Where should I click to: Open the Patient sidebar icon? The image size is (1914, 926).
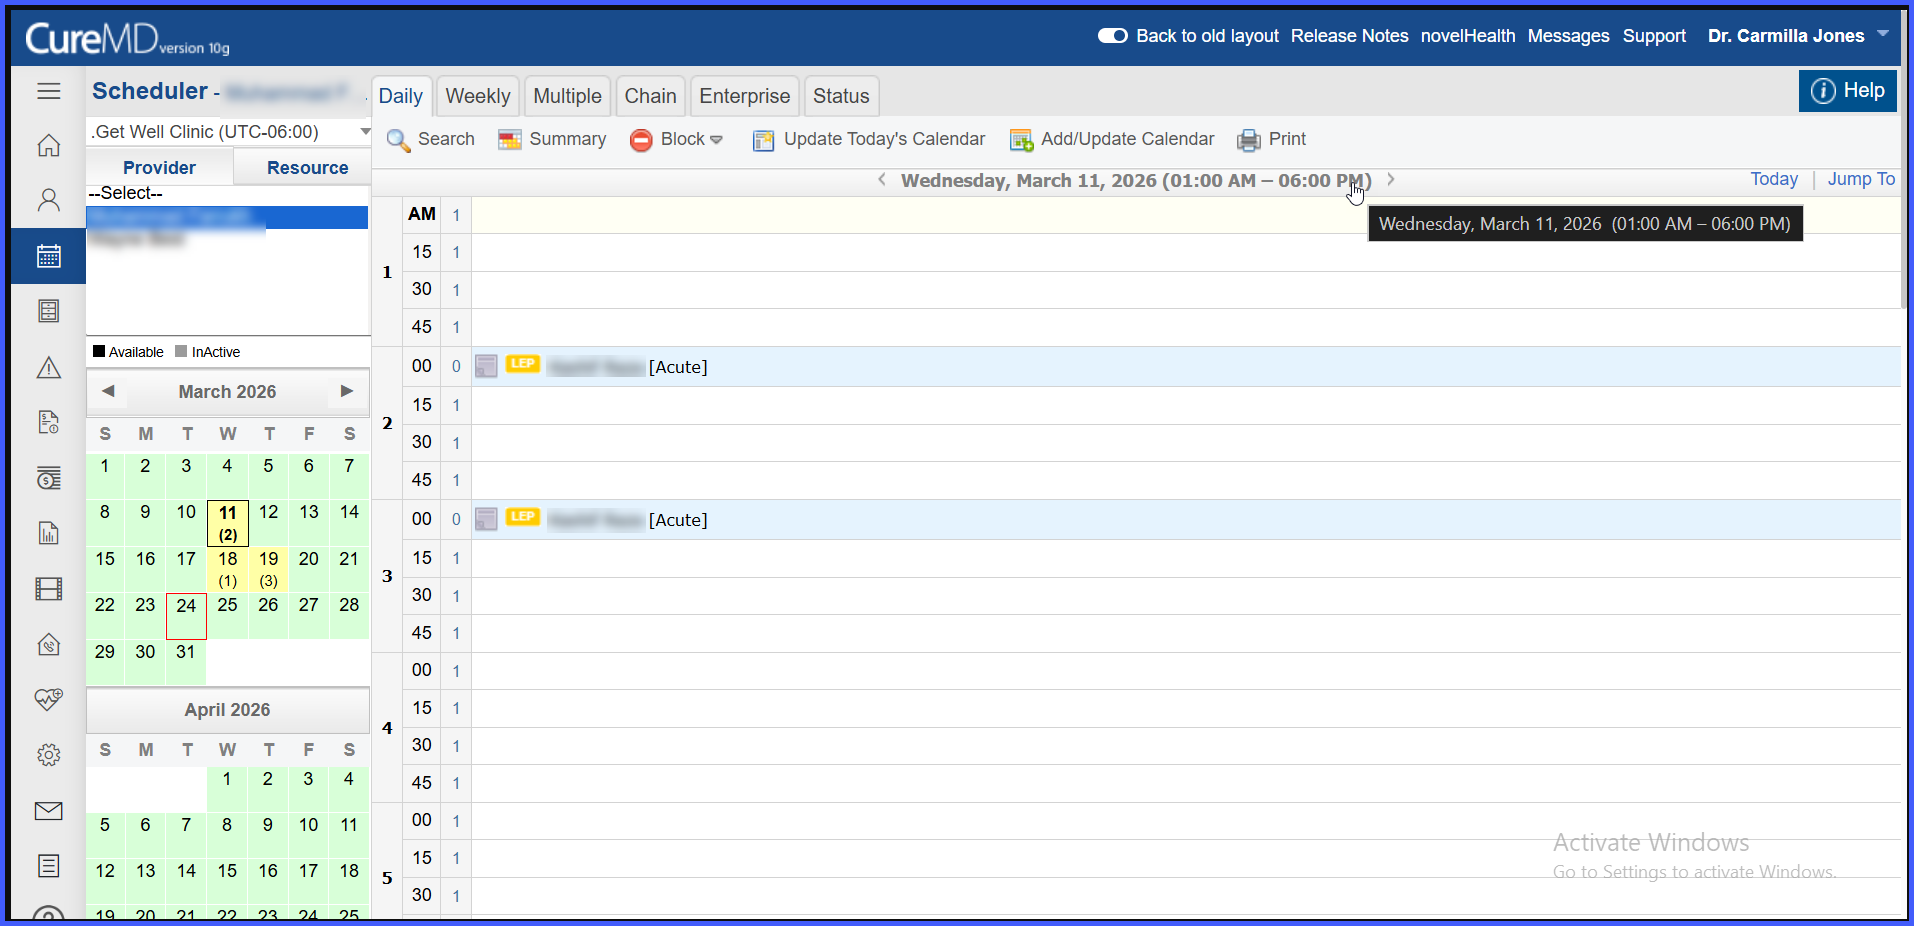tap(48, 200)
